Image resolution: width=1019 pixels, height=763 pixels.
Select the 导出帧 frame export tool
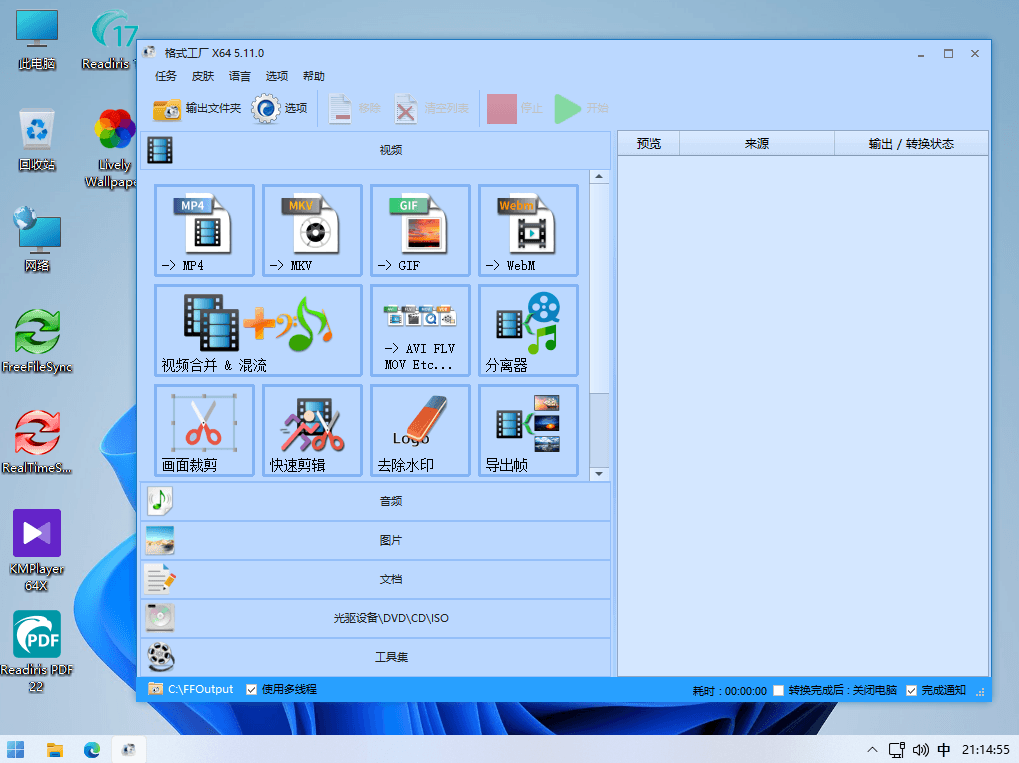point(528,430)
